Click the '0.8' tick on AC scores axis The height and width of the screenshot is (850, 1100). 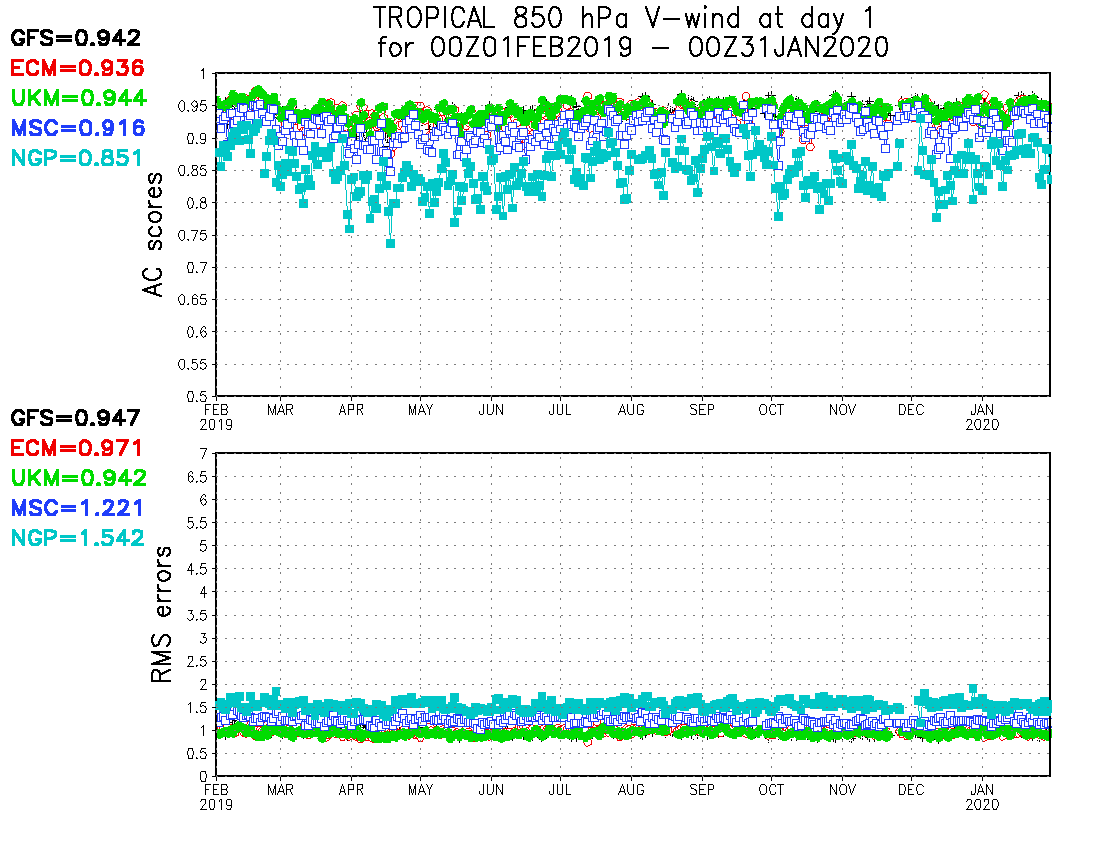click(196, 203)
